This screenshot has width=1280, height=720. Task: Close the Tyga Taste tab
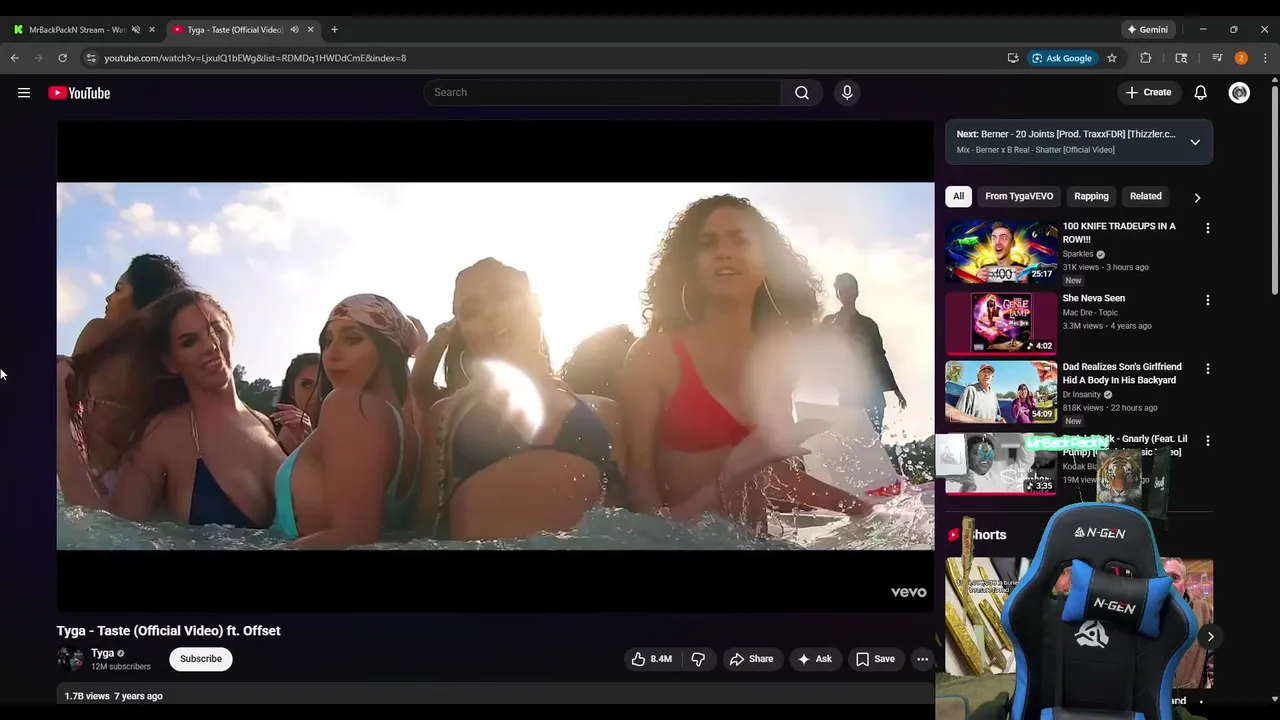point(310,30)
